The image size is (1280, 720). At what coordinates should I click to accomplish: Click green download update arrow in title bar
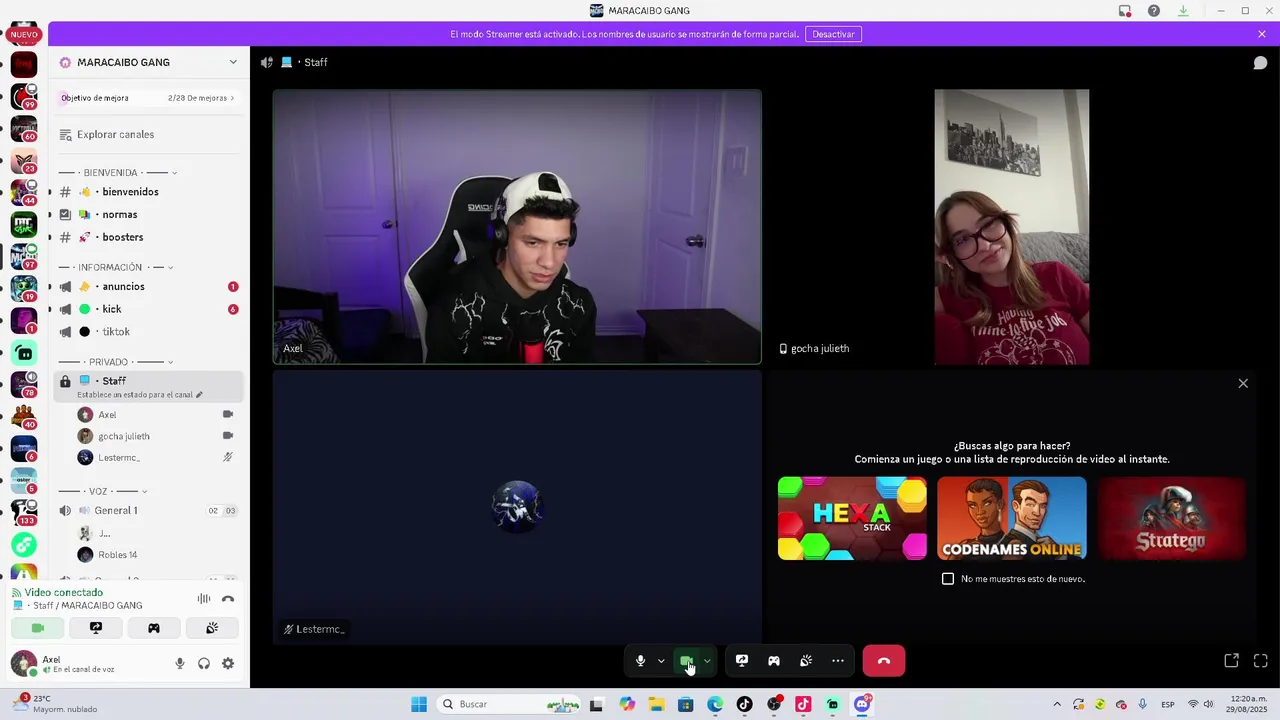pyautogui.click(x=1183, y=11)
